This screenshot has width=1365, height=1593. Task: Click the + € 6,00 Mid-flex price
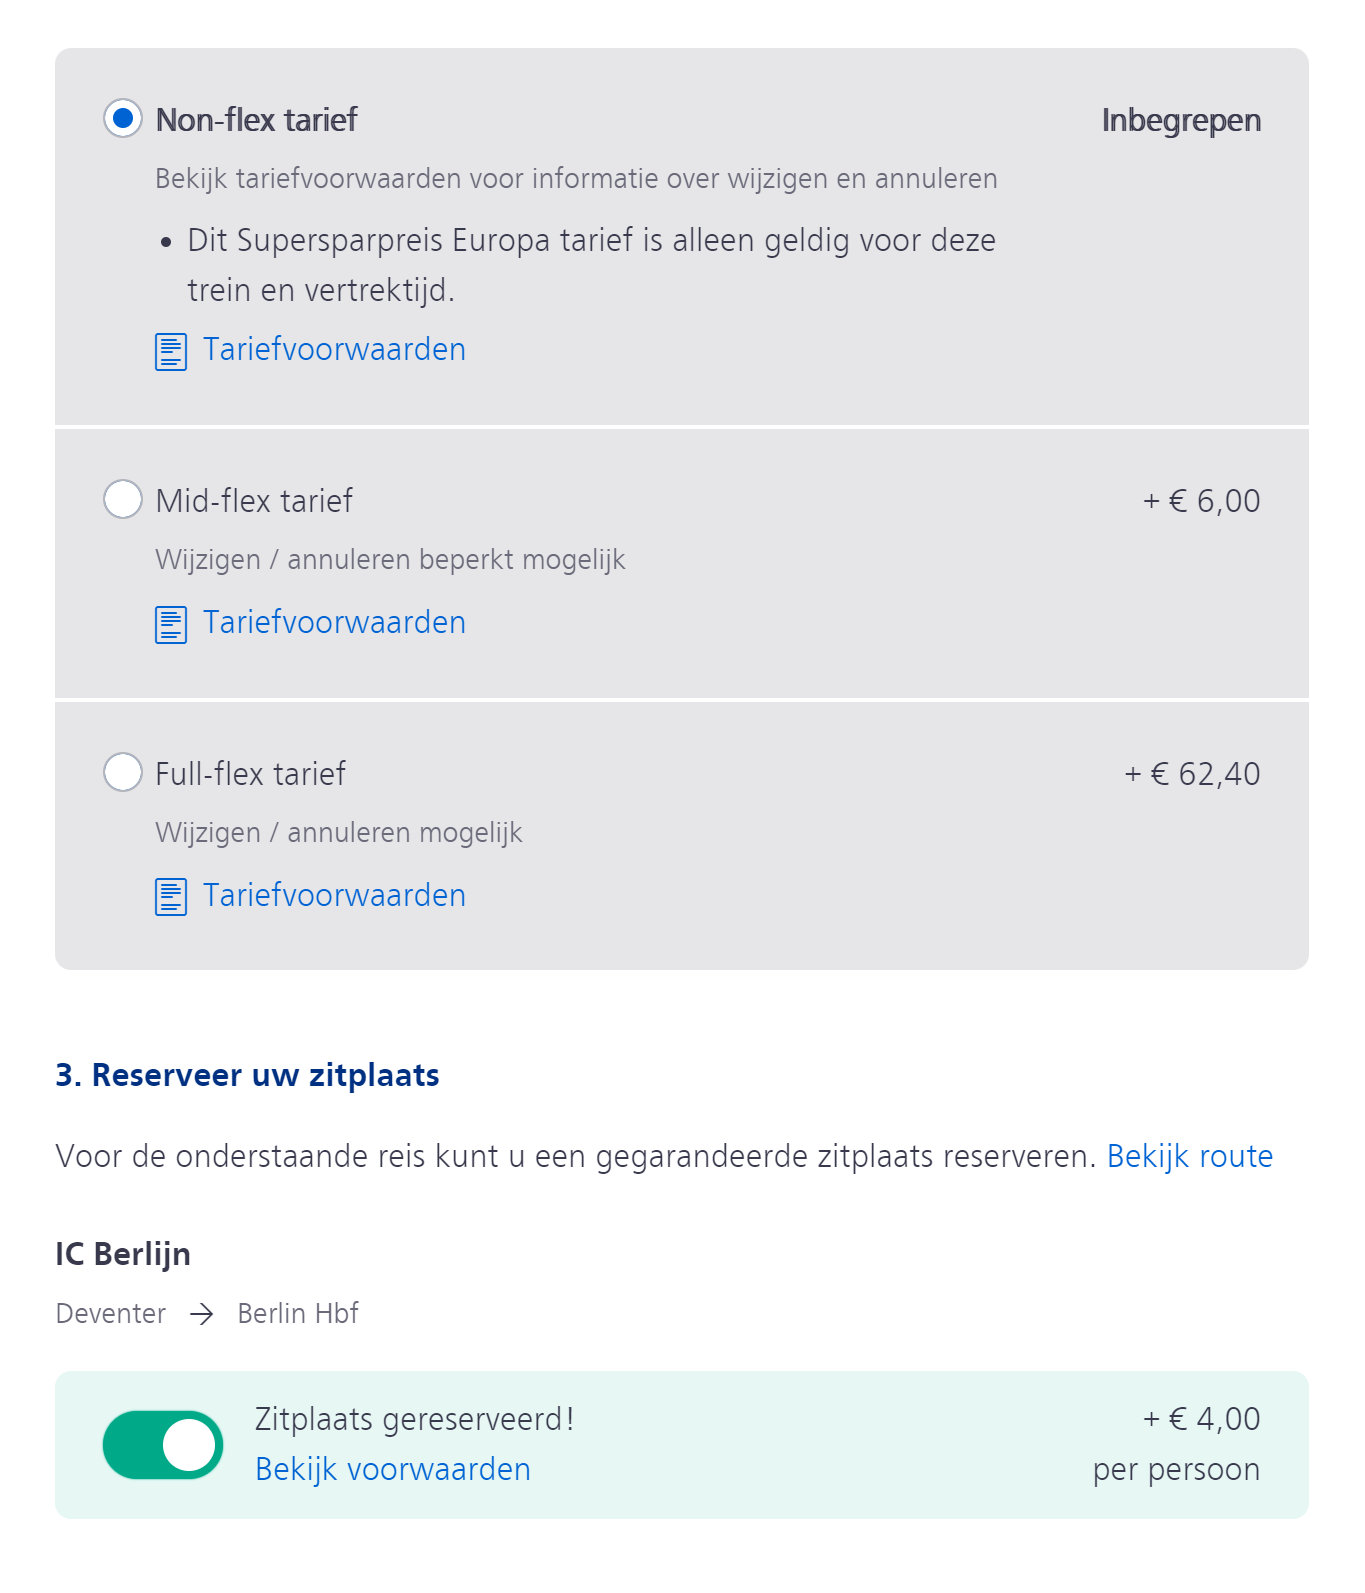(1201, 501)
